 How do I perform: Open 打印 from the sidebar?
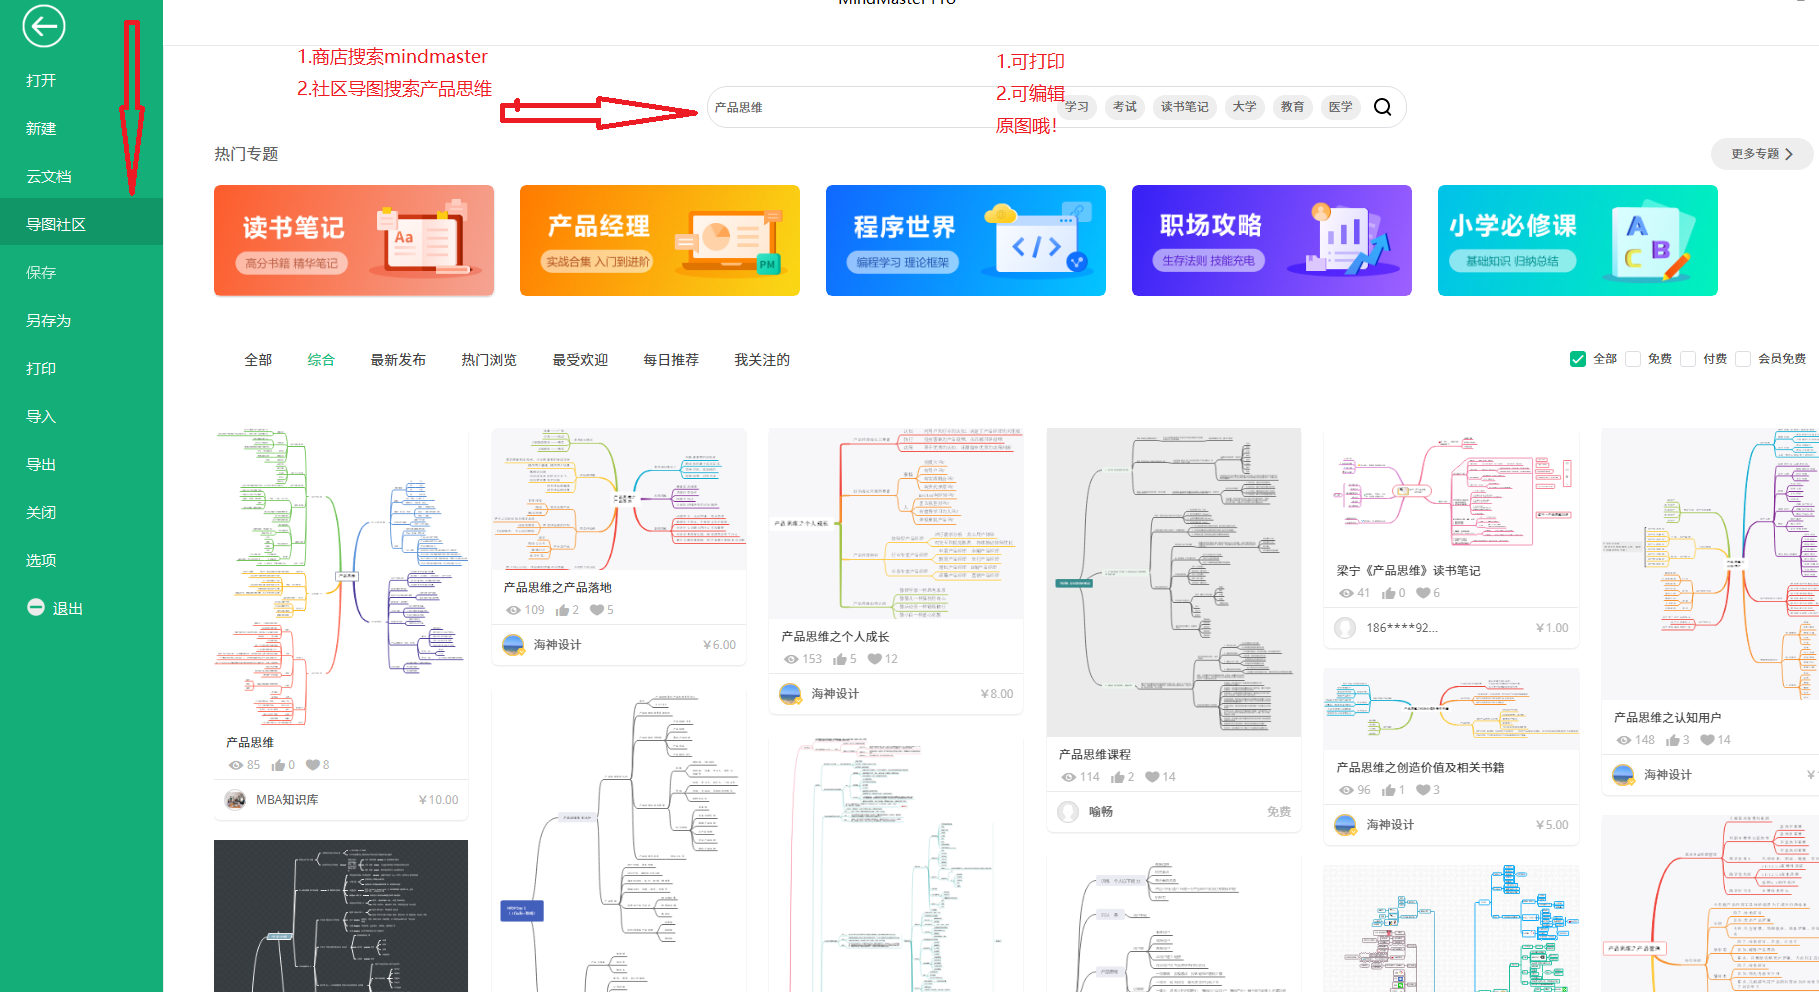[81, 368]
